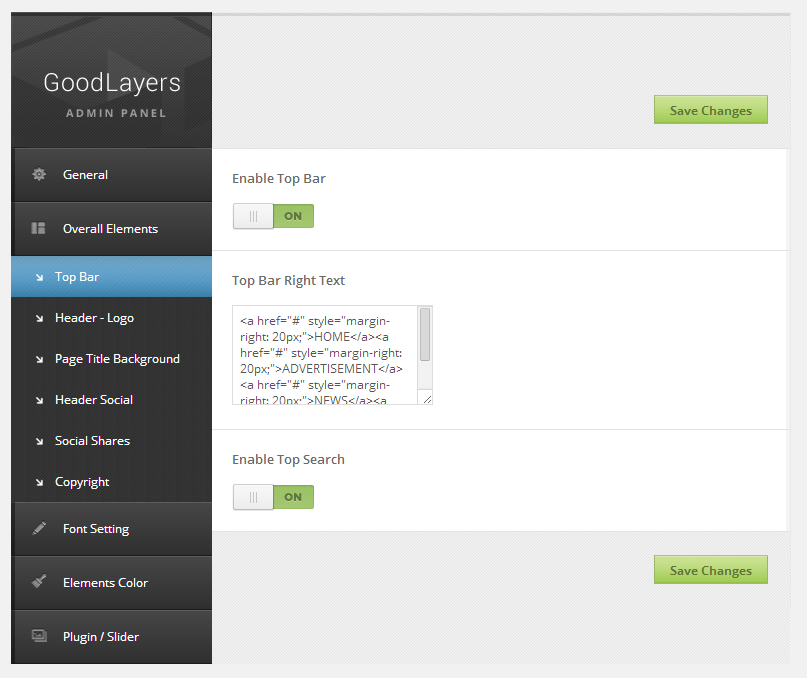807x678 pixels.
Task: Click the GoodLayers admin panel logo
Action: point(112,93)
